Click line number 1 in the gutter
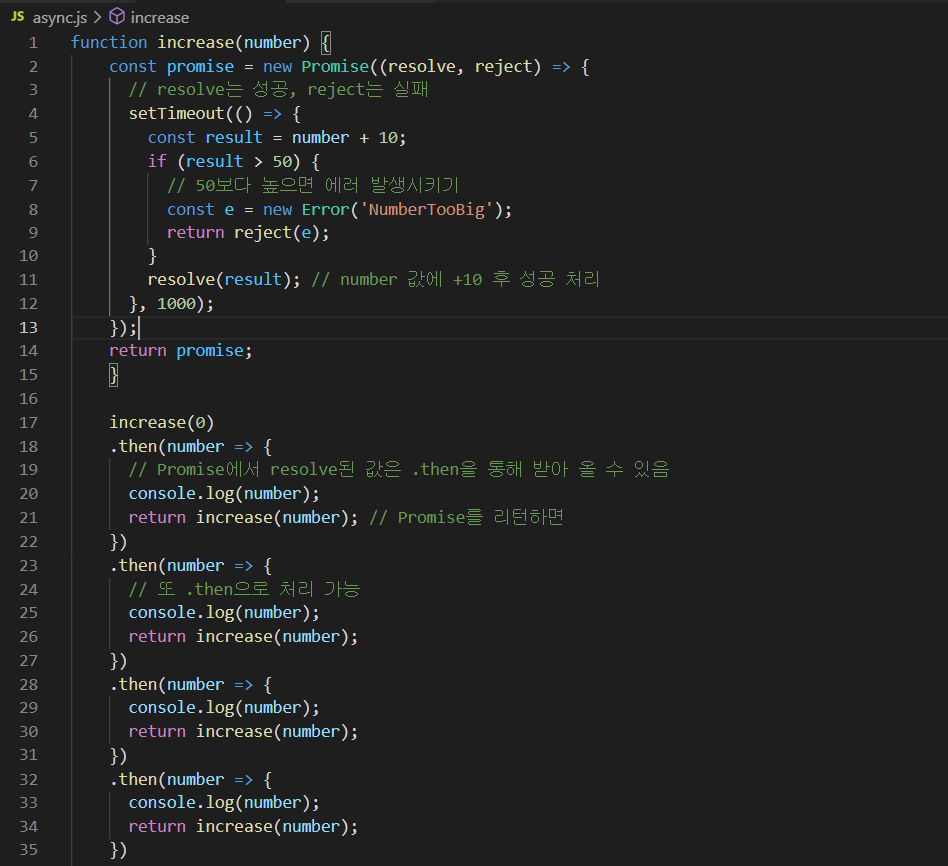This screenshot has height=866, width=948. coord(33,43)
